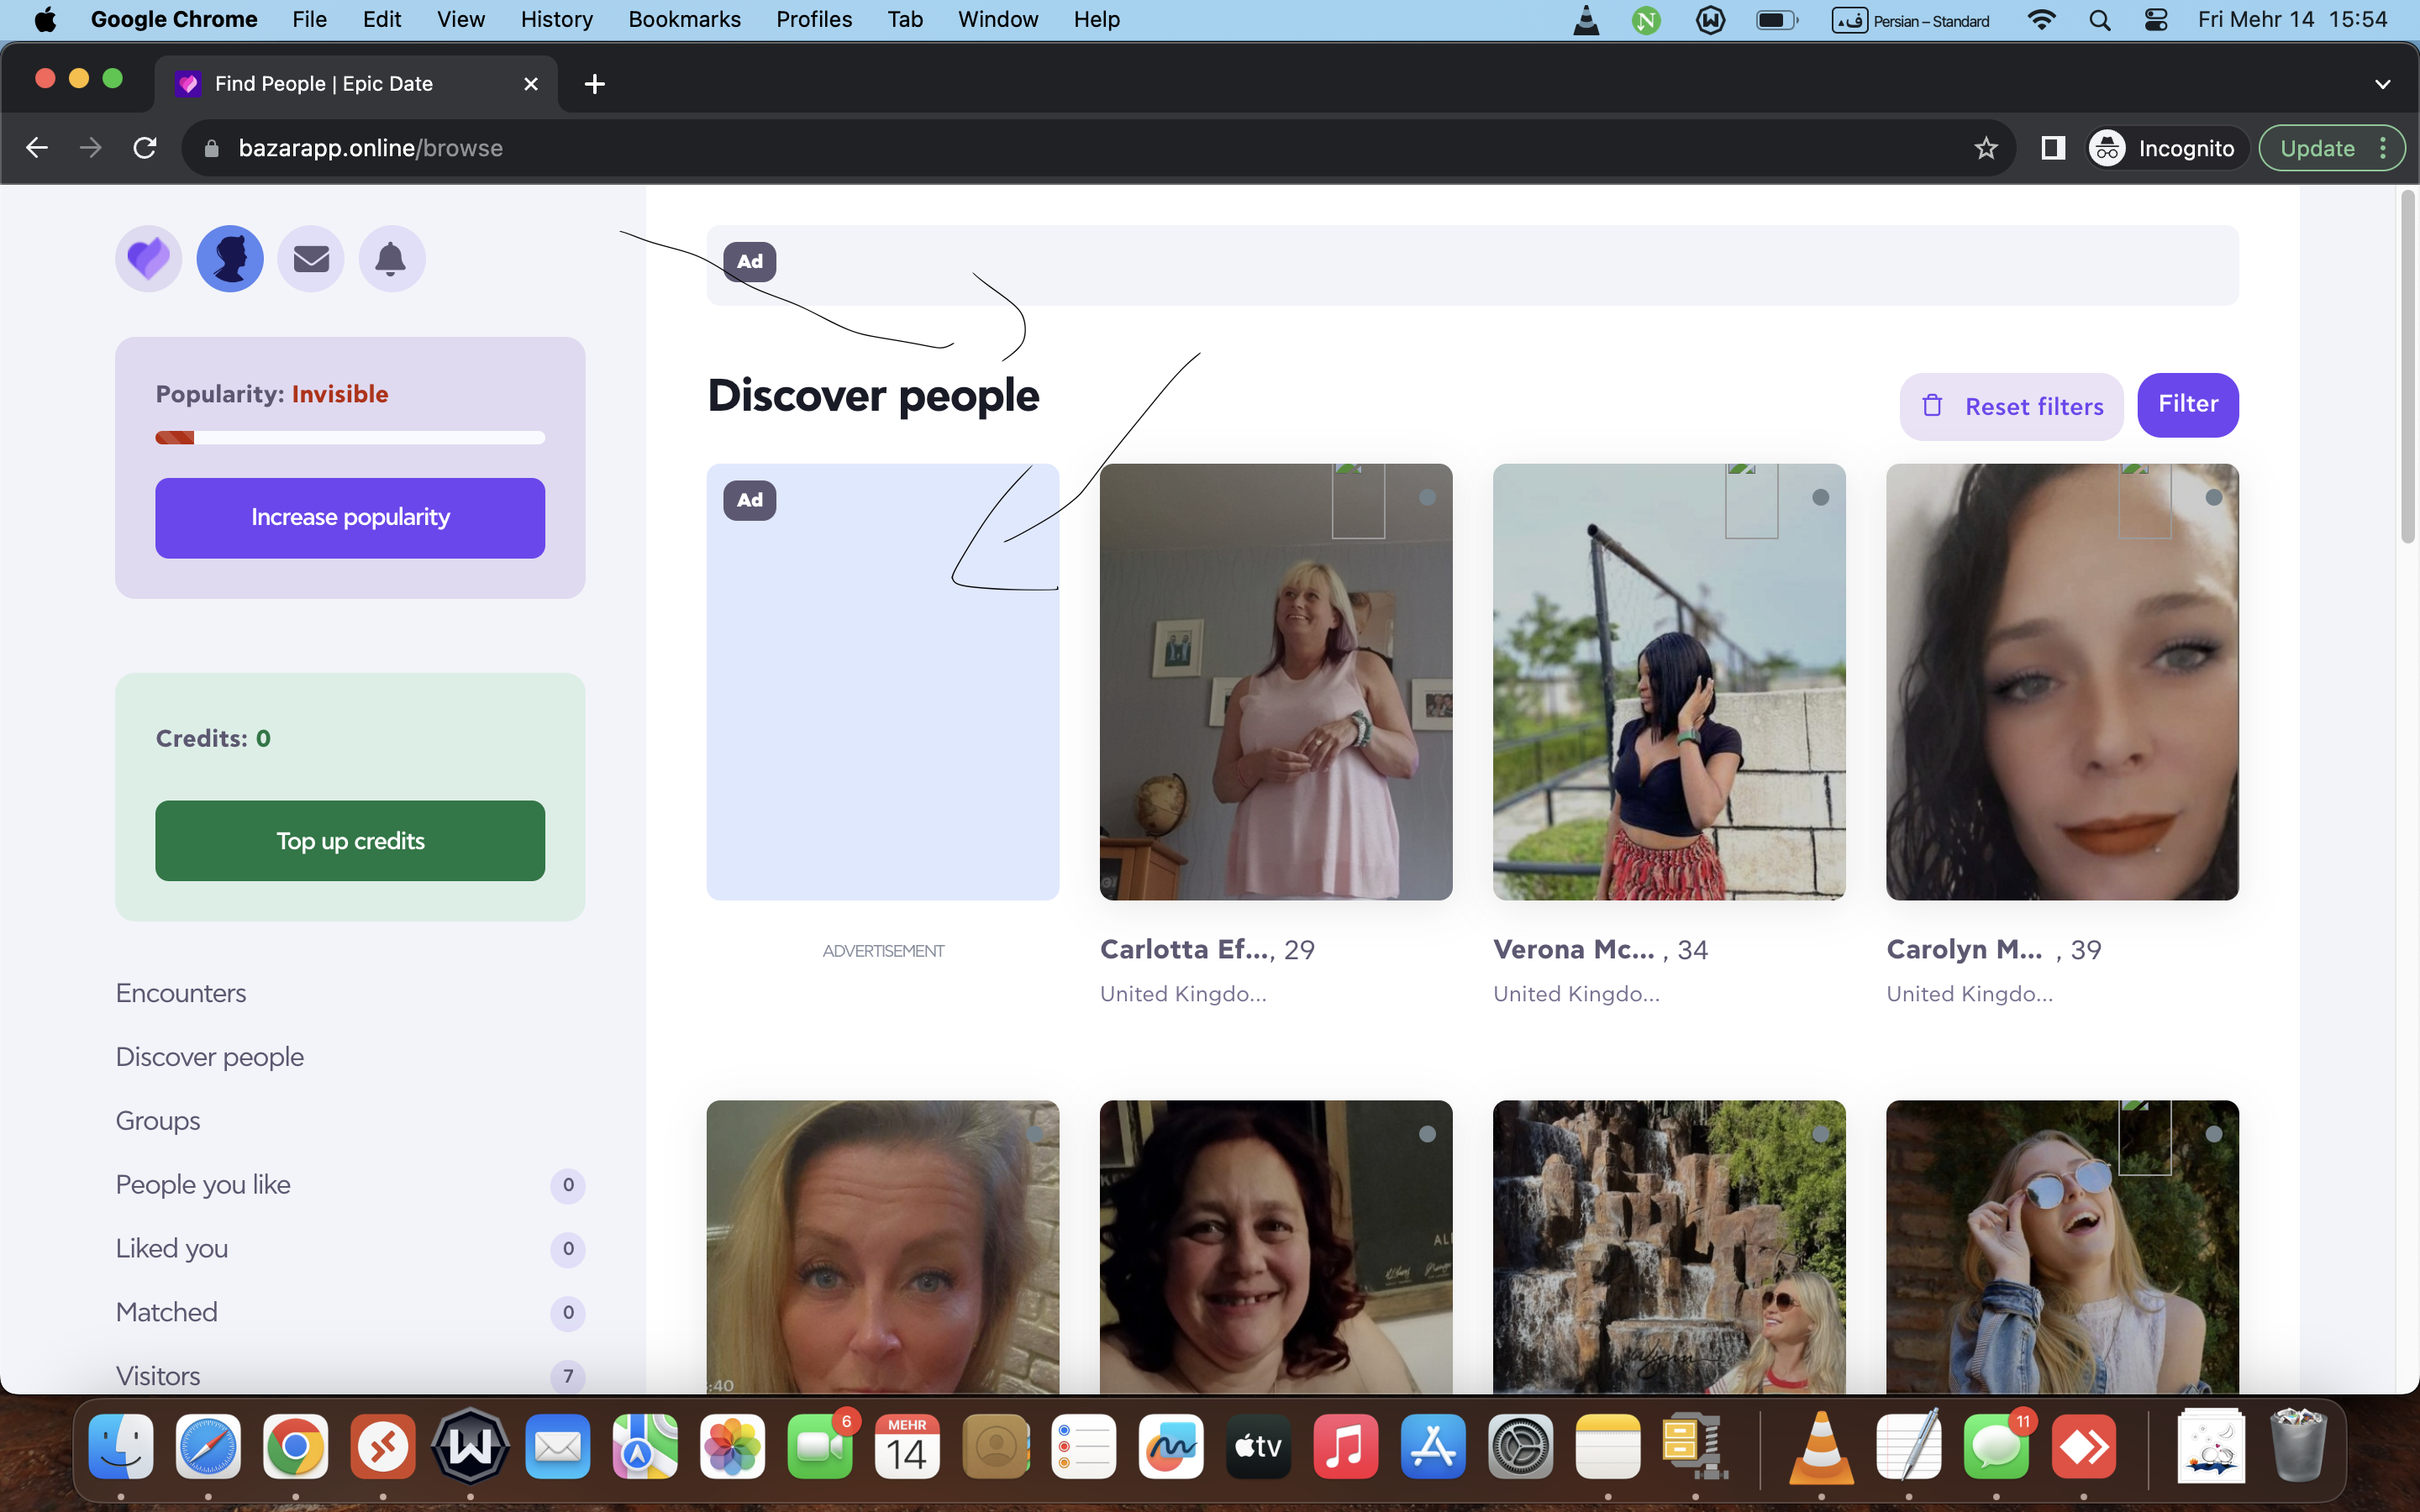
Task: Reload the page with refresh icon
Action: coord(145,148)
